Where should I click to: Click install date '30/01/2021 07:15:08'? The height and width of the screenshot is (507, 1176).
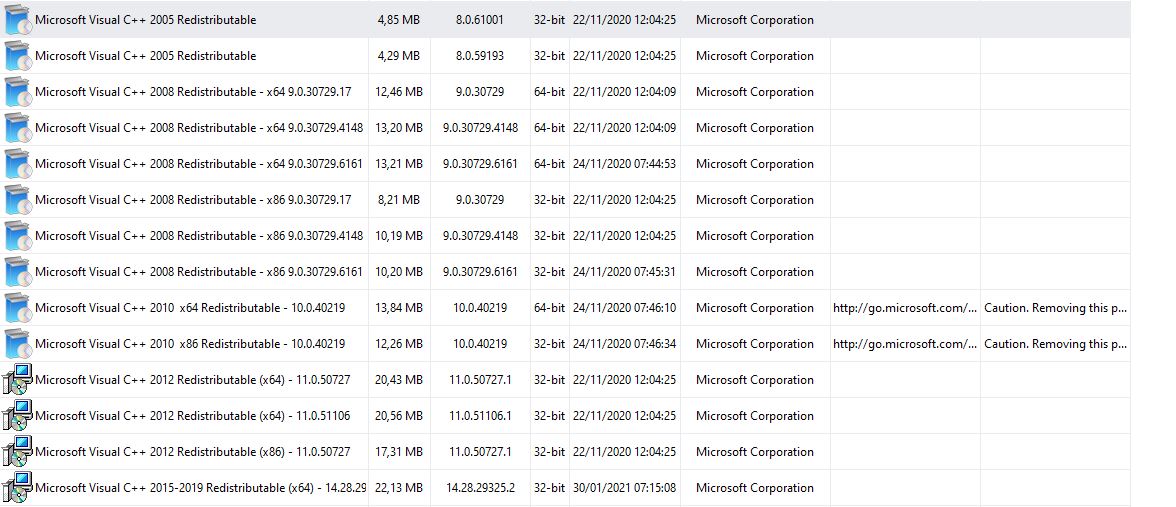tap(624, 488)
